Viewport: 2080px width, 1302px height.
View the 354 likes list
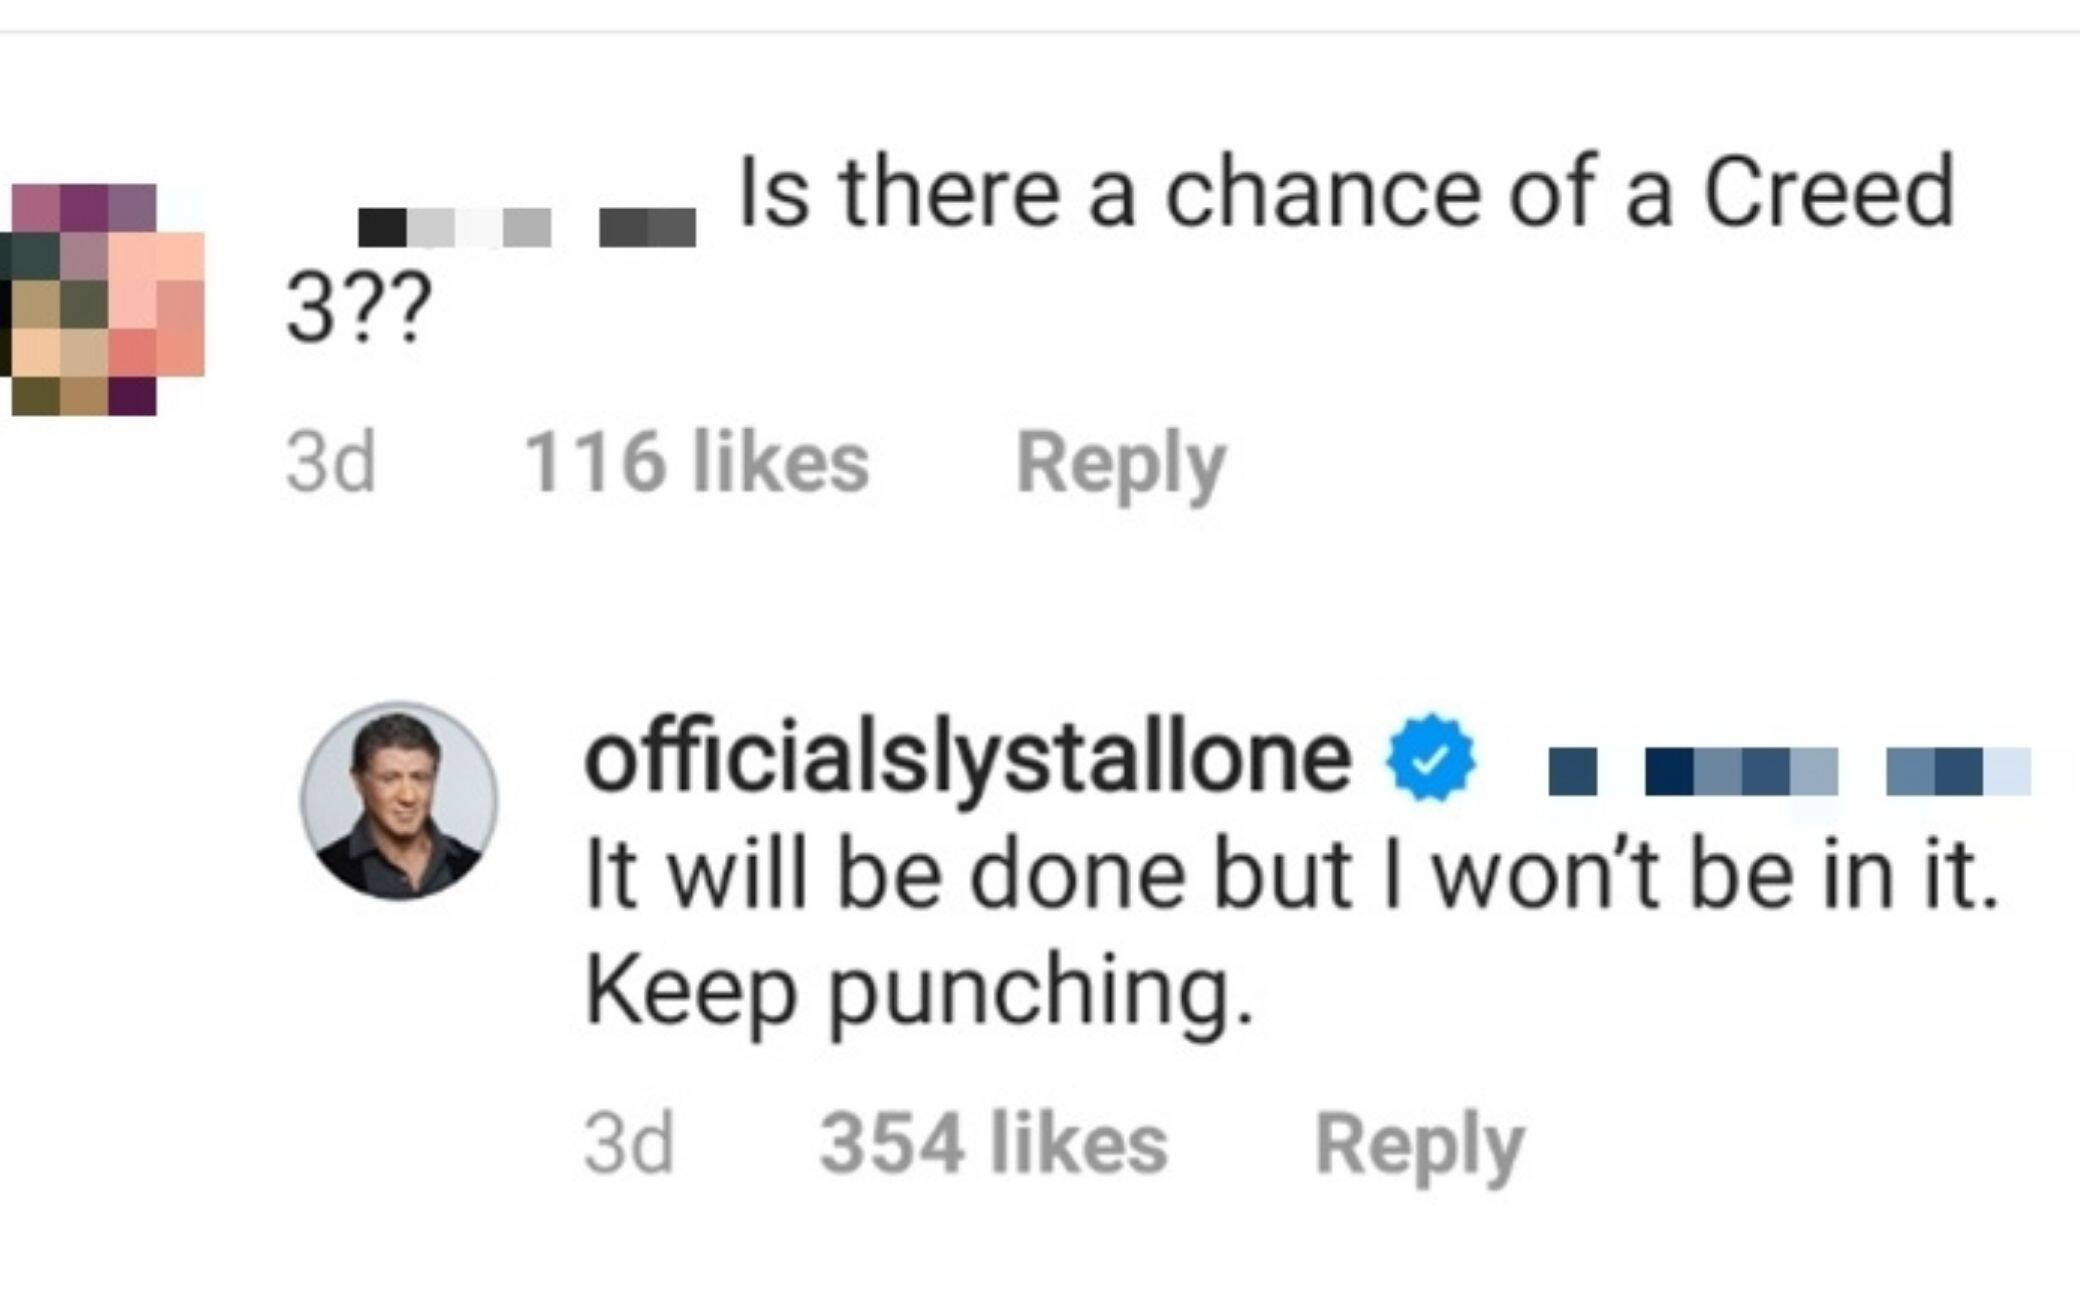(993, 1144)
